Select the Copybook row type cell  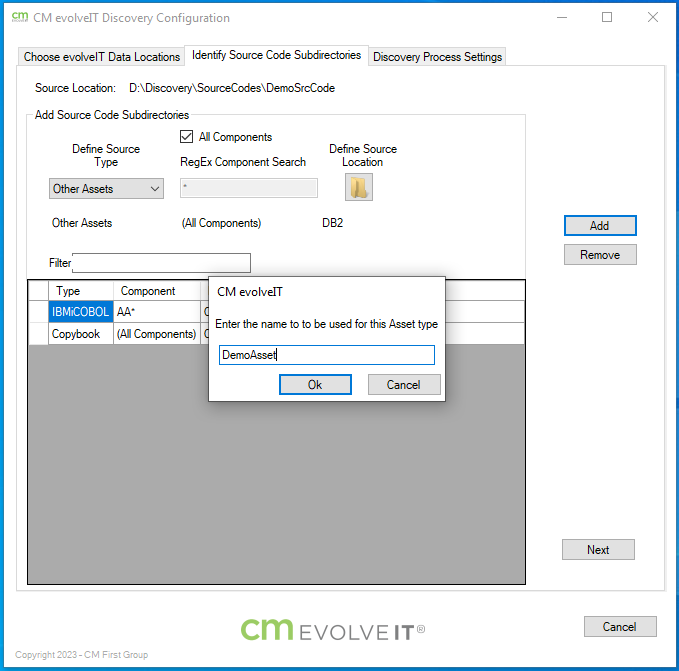click(x=81, y=334)
